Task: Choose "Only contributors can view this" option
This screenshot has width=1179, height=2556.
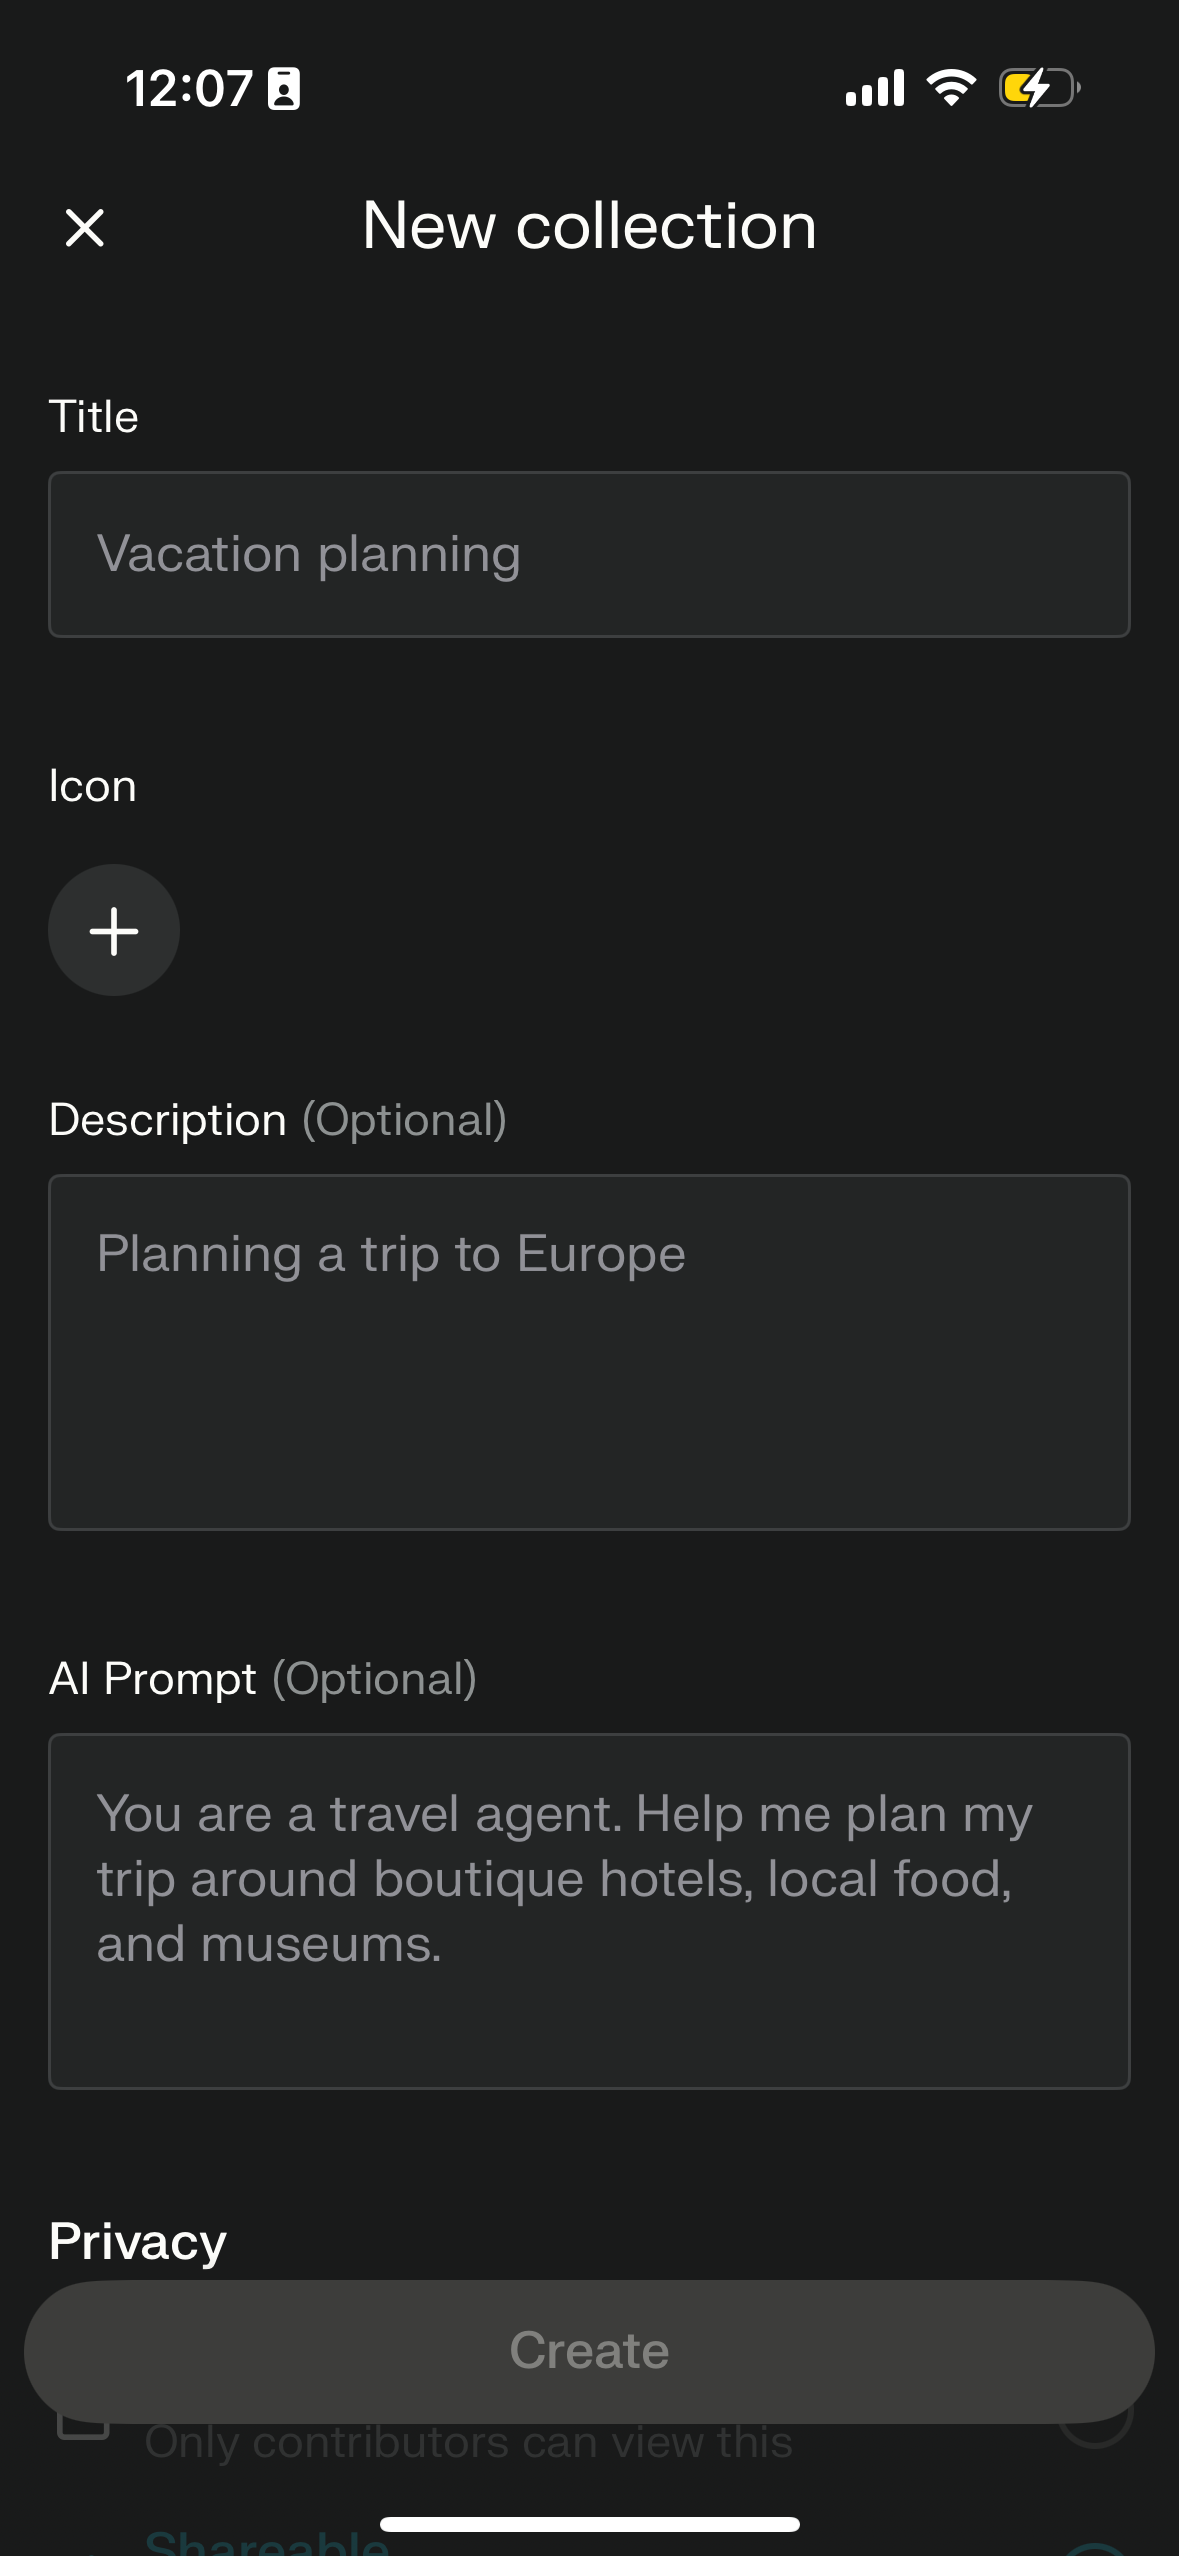Action: [468, 2441]
